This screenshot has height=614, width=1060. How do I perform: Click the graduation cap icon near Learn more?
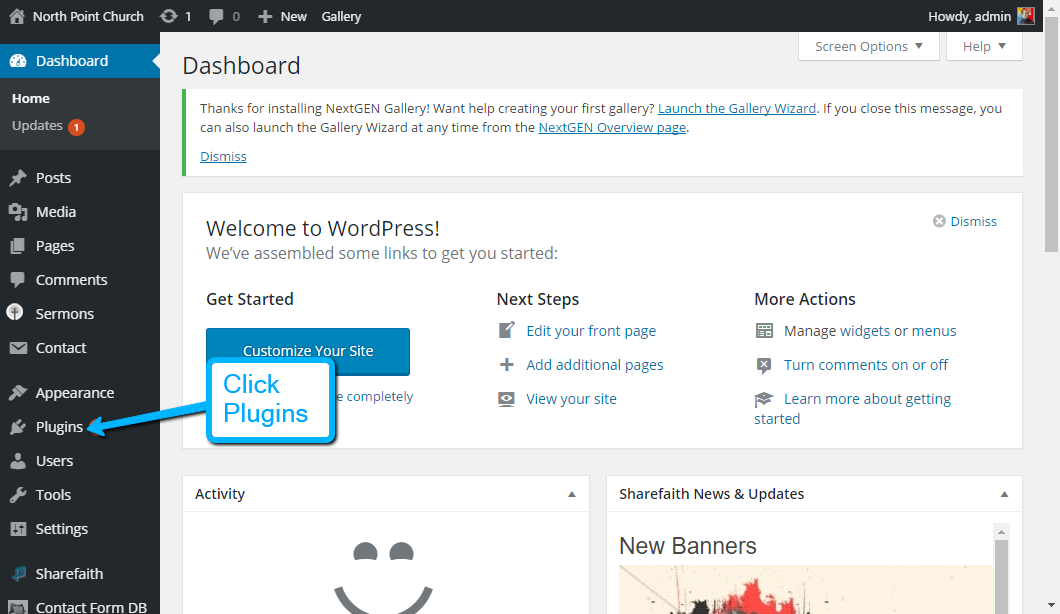point(763,399)
